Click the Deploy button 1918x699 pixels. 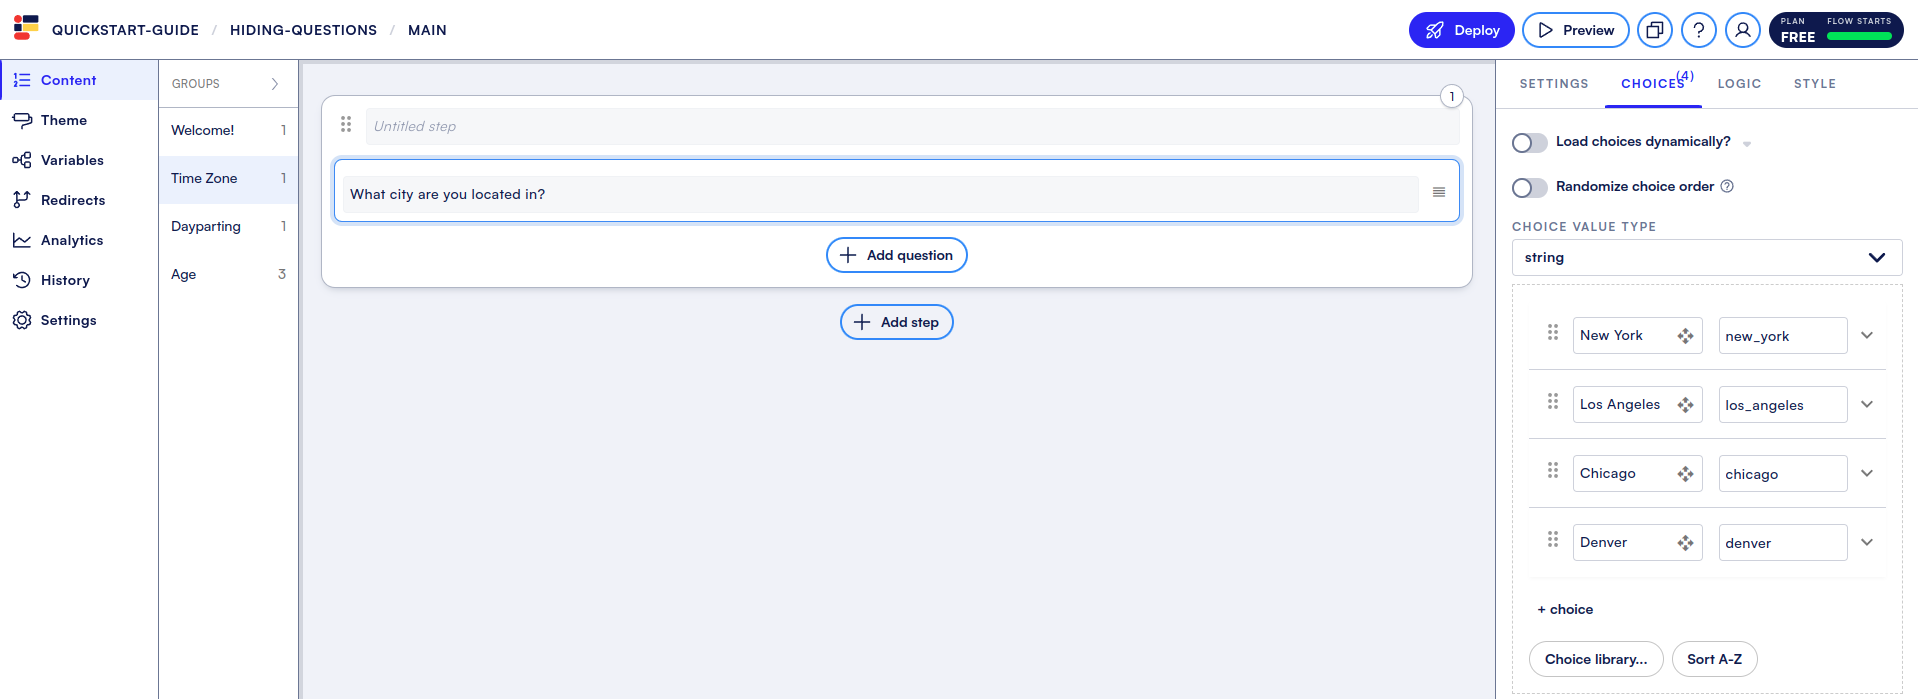(1461, 30)
